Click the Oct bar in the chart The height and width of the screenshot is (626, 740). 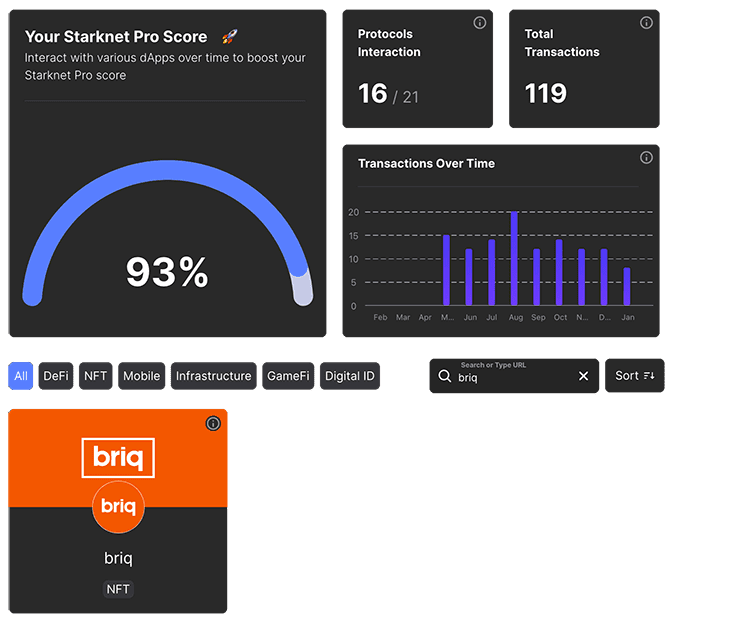[559, 272]
